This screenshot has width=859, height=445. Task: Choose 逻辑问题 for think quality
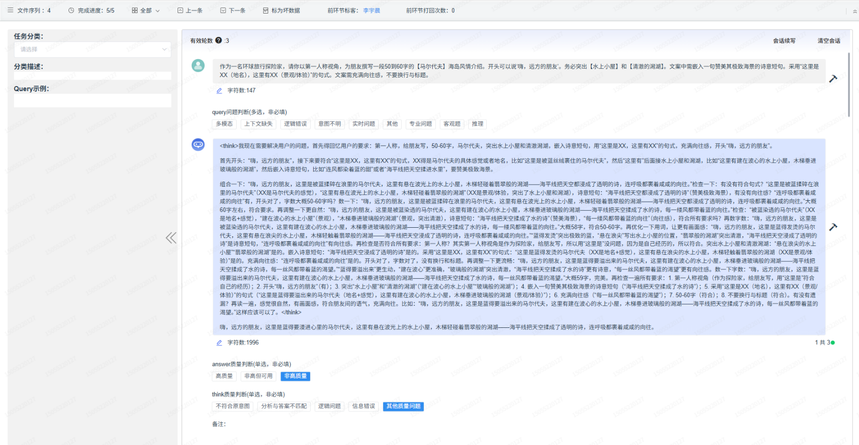point(329,406)
